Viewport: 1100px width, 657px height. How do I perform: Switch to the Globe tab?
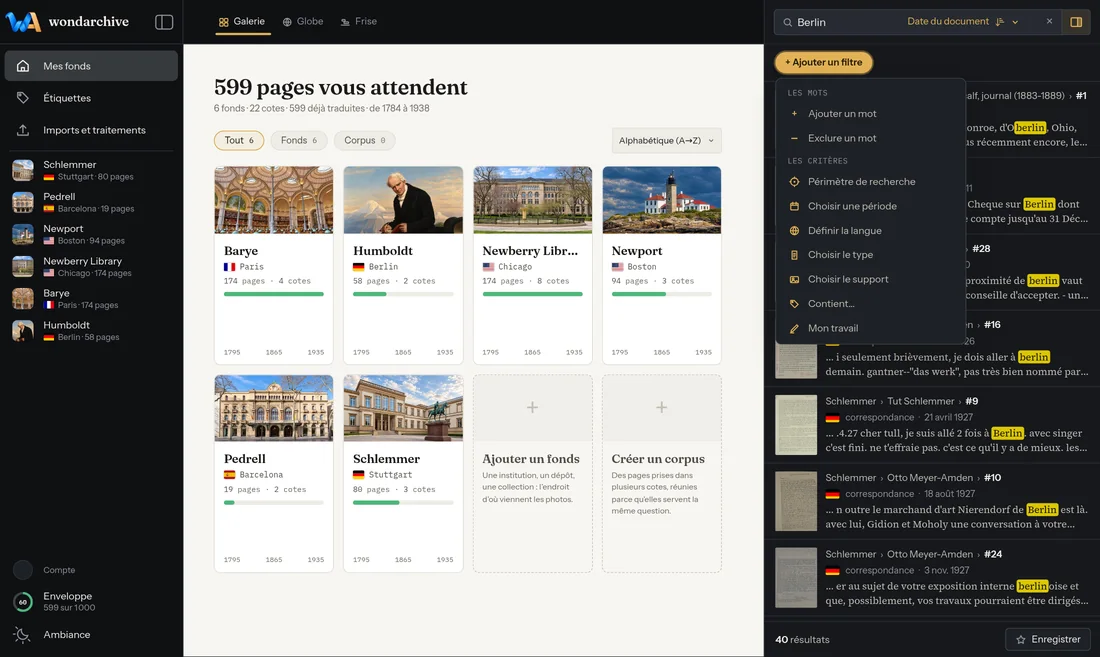click(303, 22)
